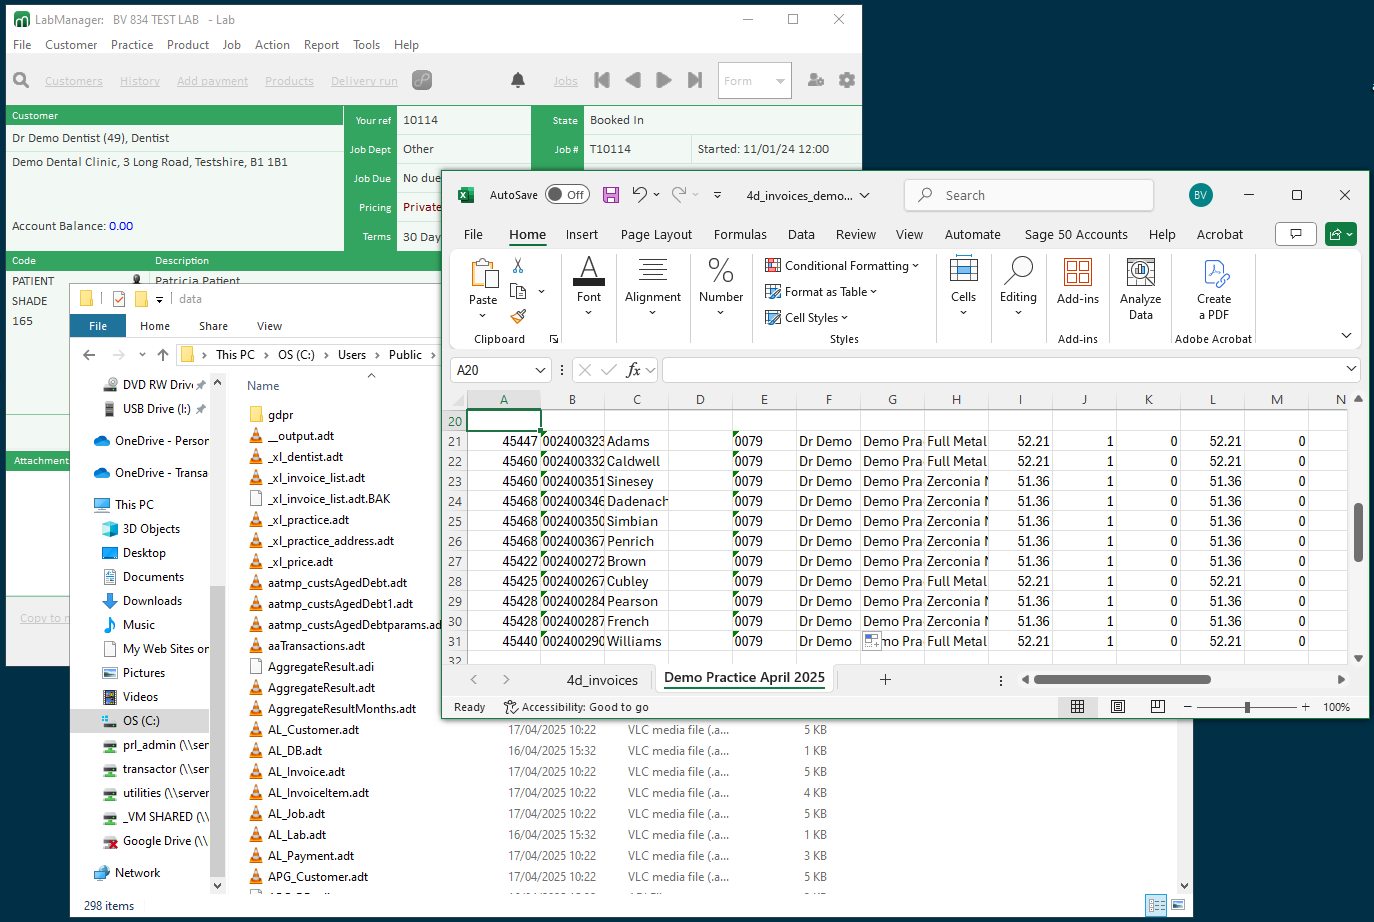Click the Excel Search box
The width and height of the screenshot is (1374, 922).
pos(1029,196)
